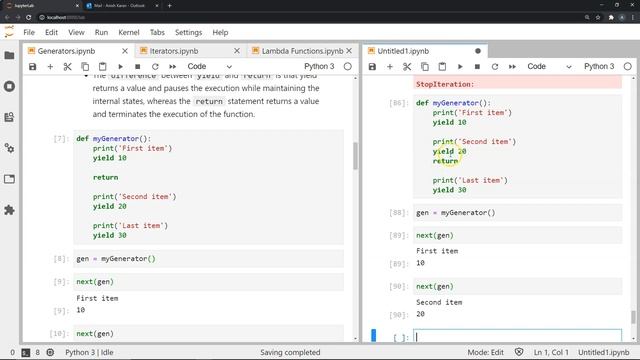Paste cells in Untitled1.ipynb toolbar
Screen dimensions: 640x360
coord(442,67)
